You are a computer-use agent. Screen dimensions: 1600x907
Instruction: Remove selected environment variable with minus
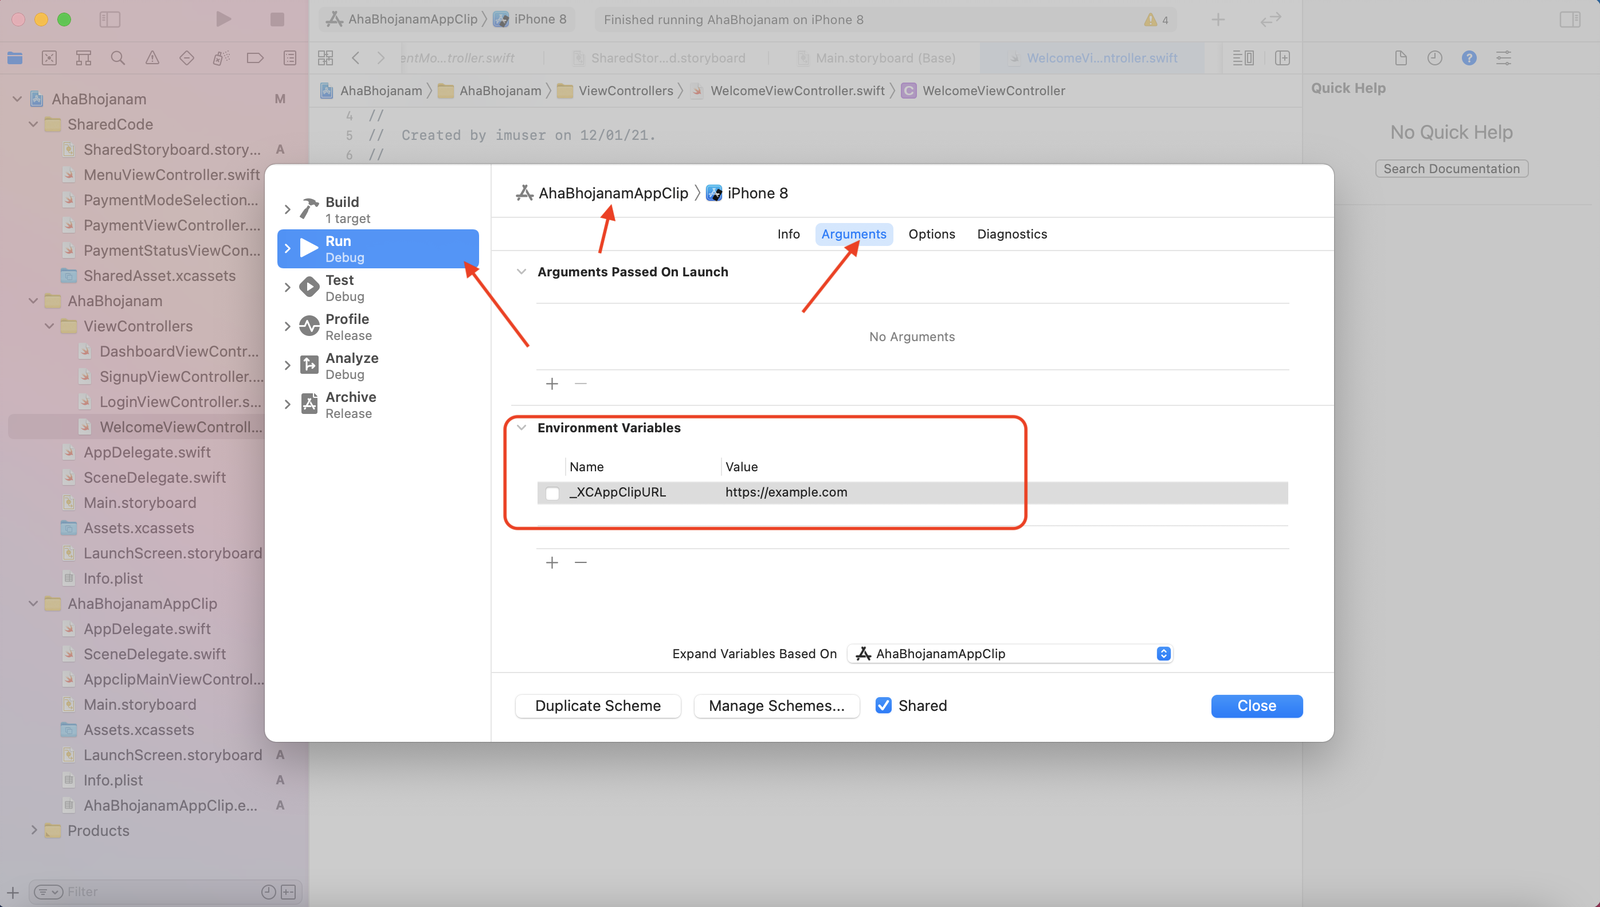[x=580, y=563]
